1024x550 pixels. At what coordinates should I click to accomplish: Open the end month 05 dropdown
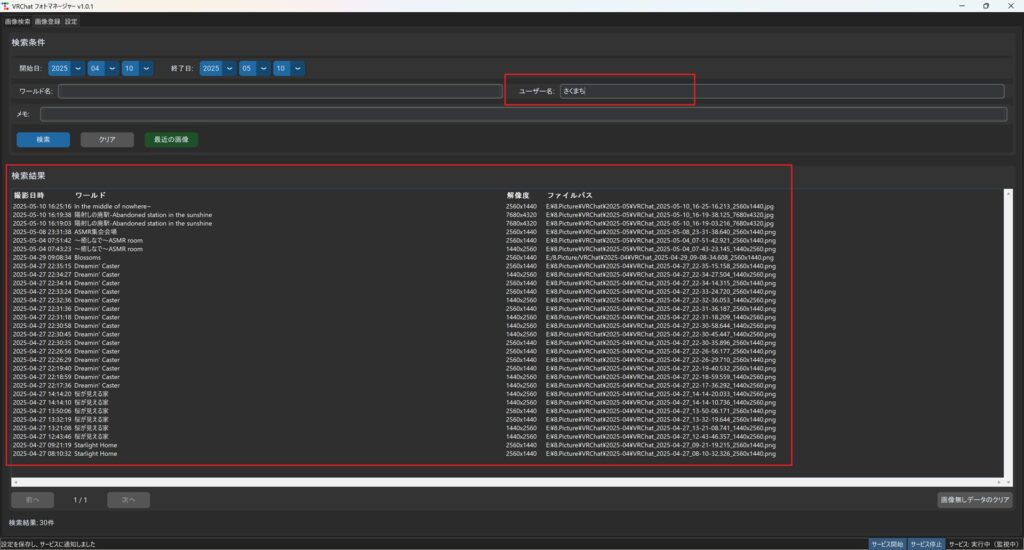255,69
